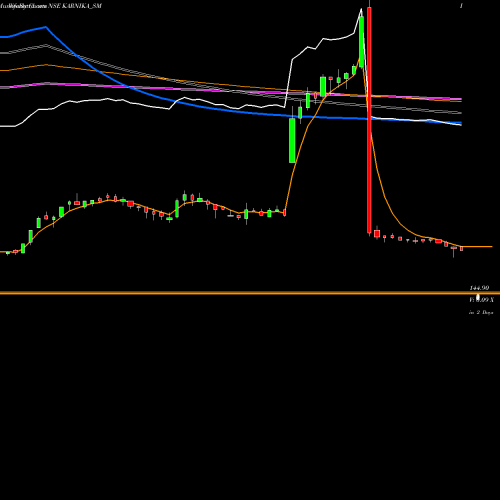Click the volume value label beside the volume bar
This screenshot has width=500, height=500.
[x=481, y=300]
